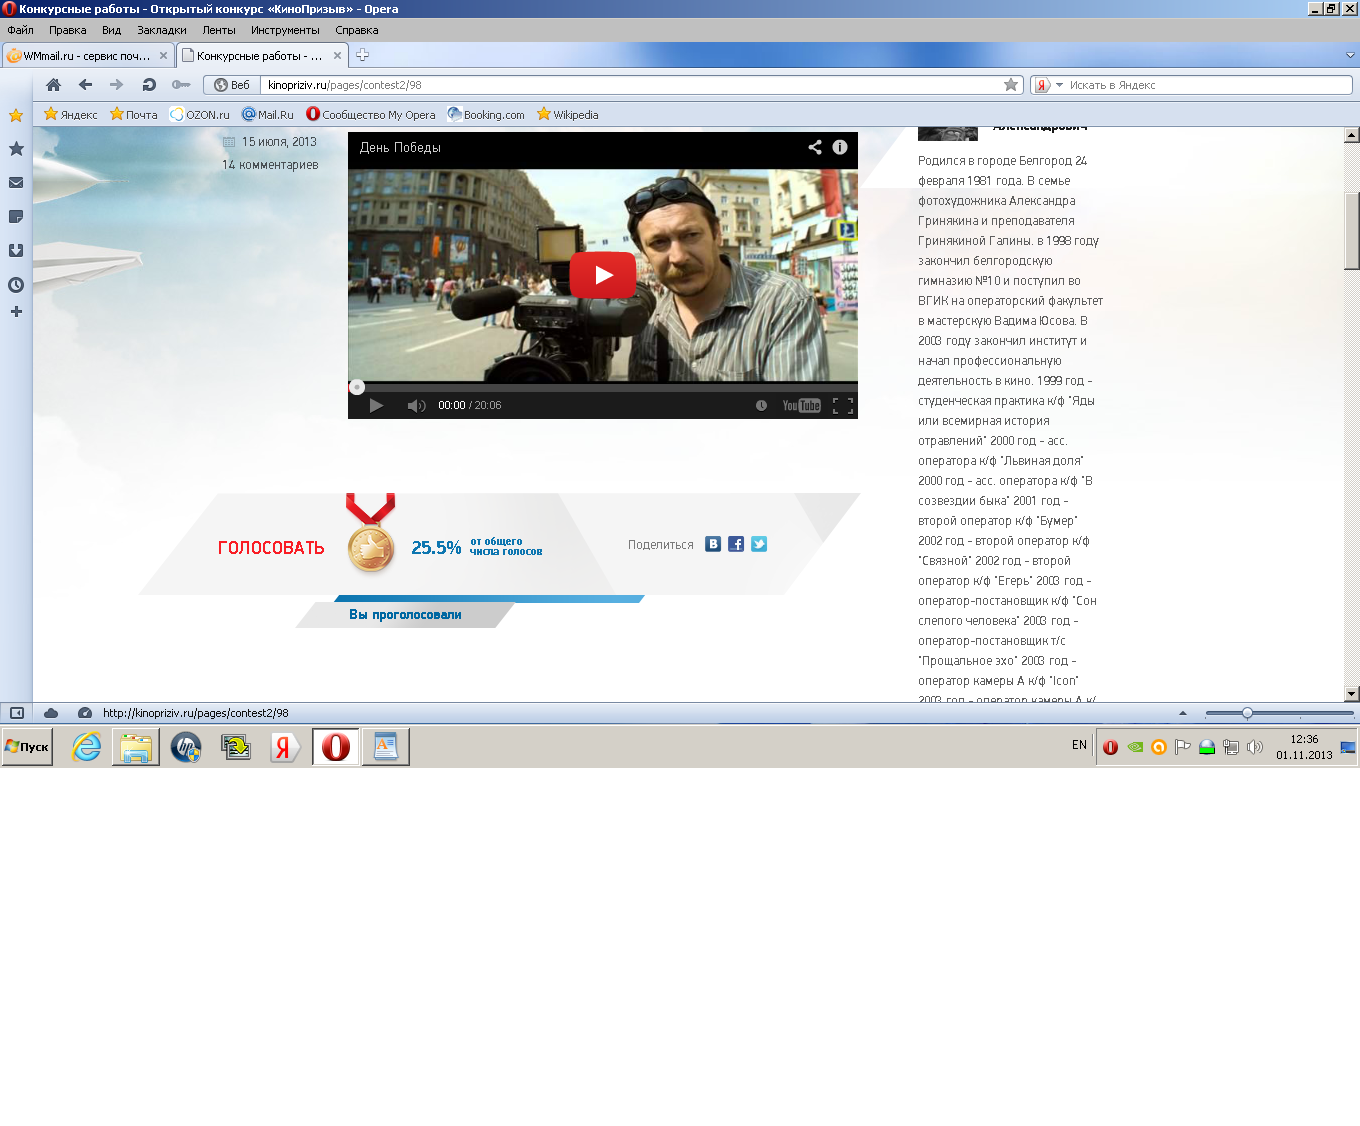Open sidebar notes panel icon
This screenshot has height=1126, width=1360.
[16, 216]
